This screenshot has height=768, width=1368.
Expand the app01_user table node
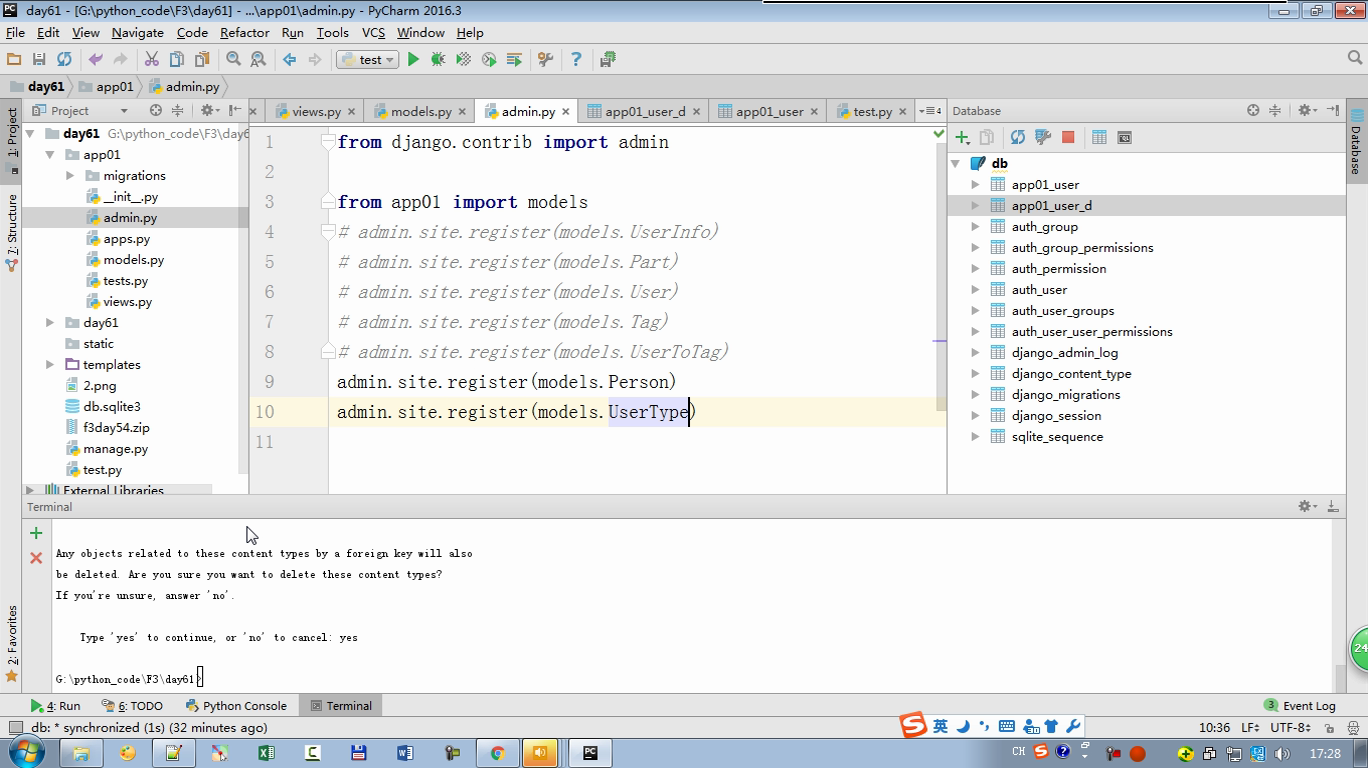coord(975,185)
